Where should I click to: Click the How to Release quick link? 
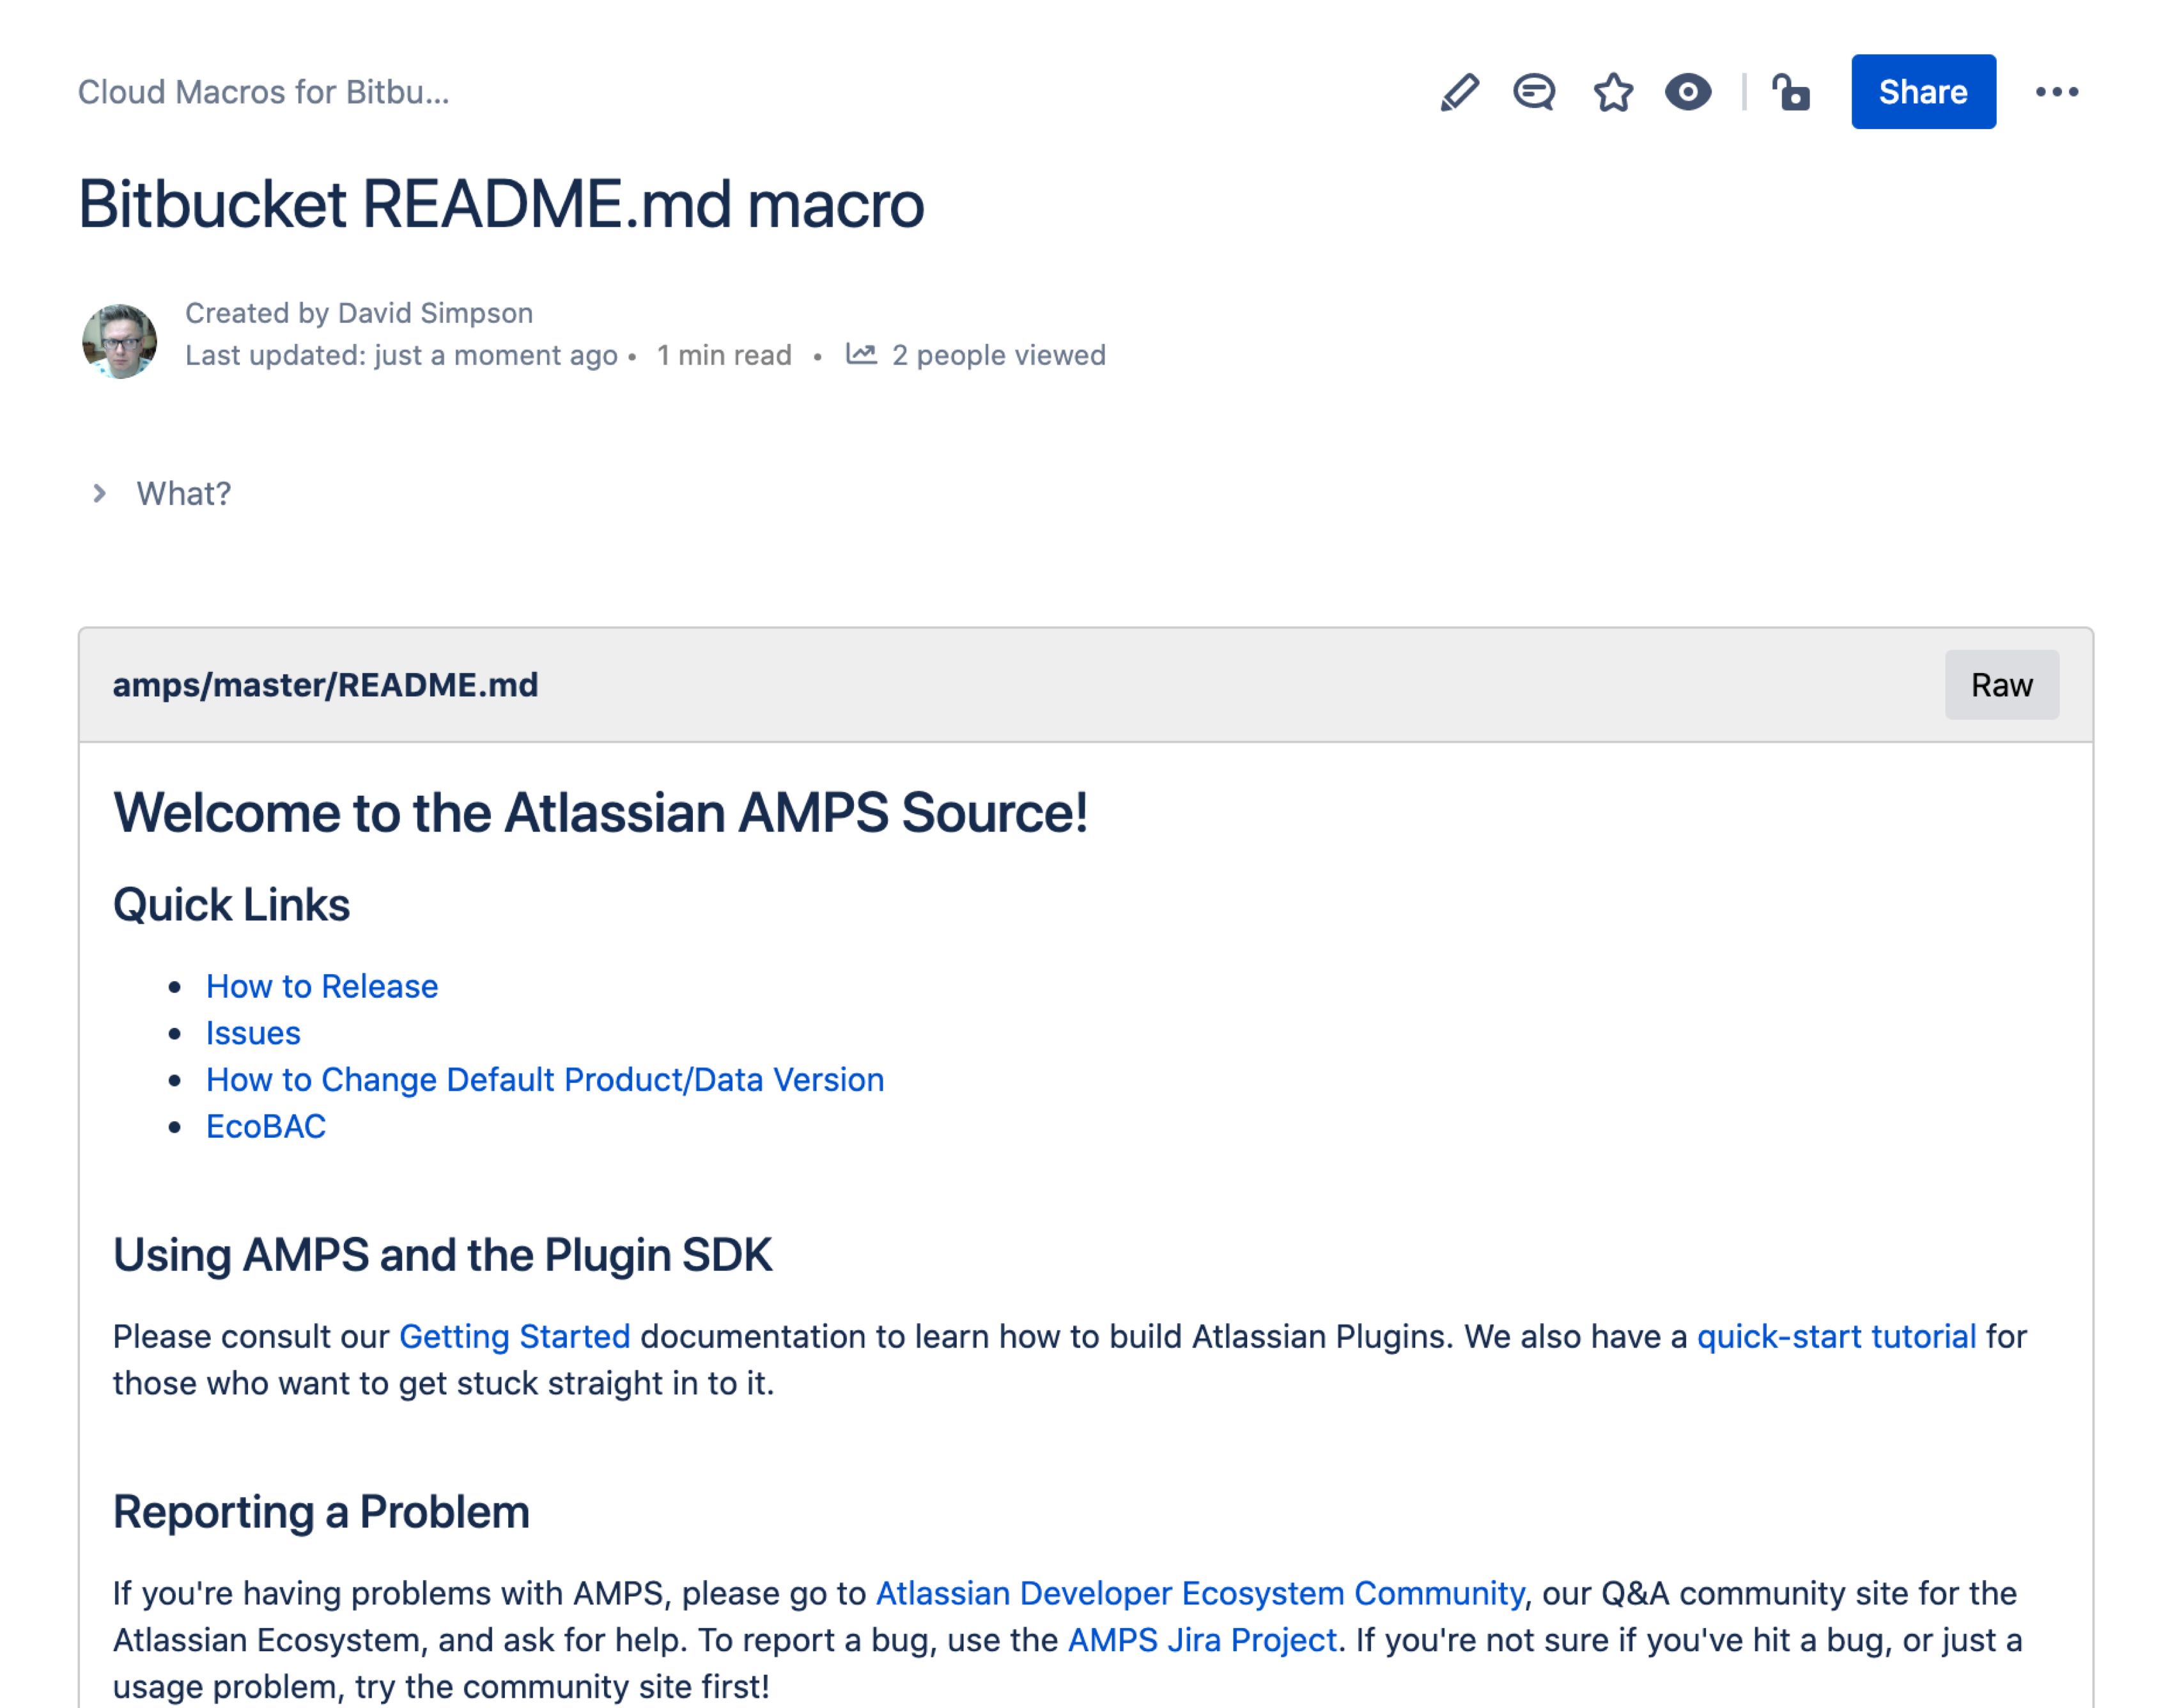321,984
